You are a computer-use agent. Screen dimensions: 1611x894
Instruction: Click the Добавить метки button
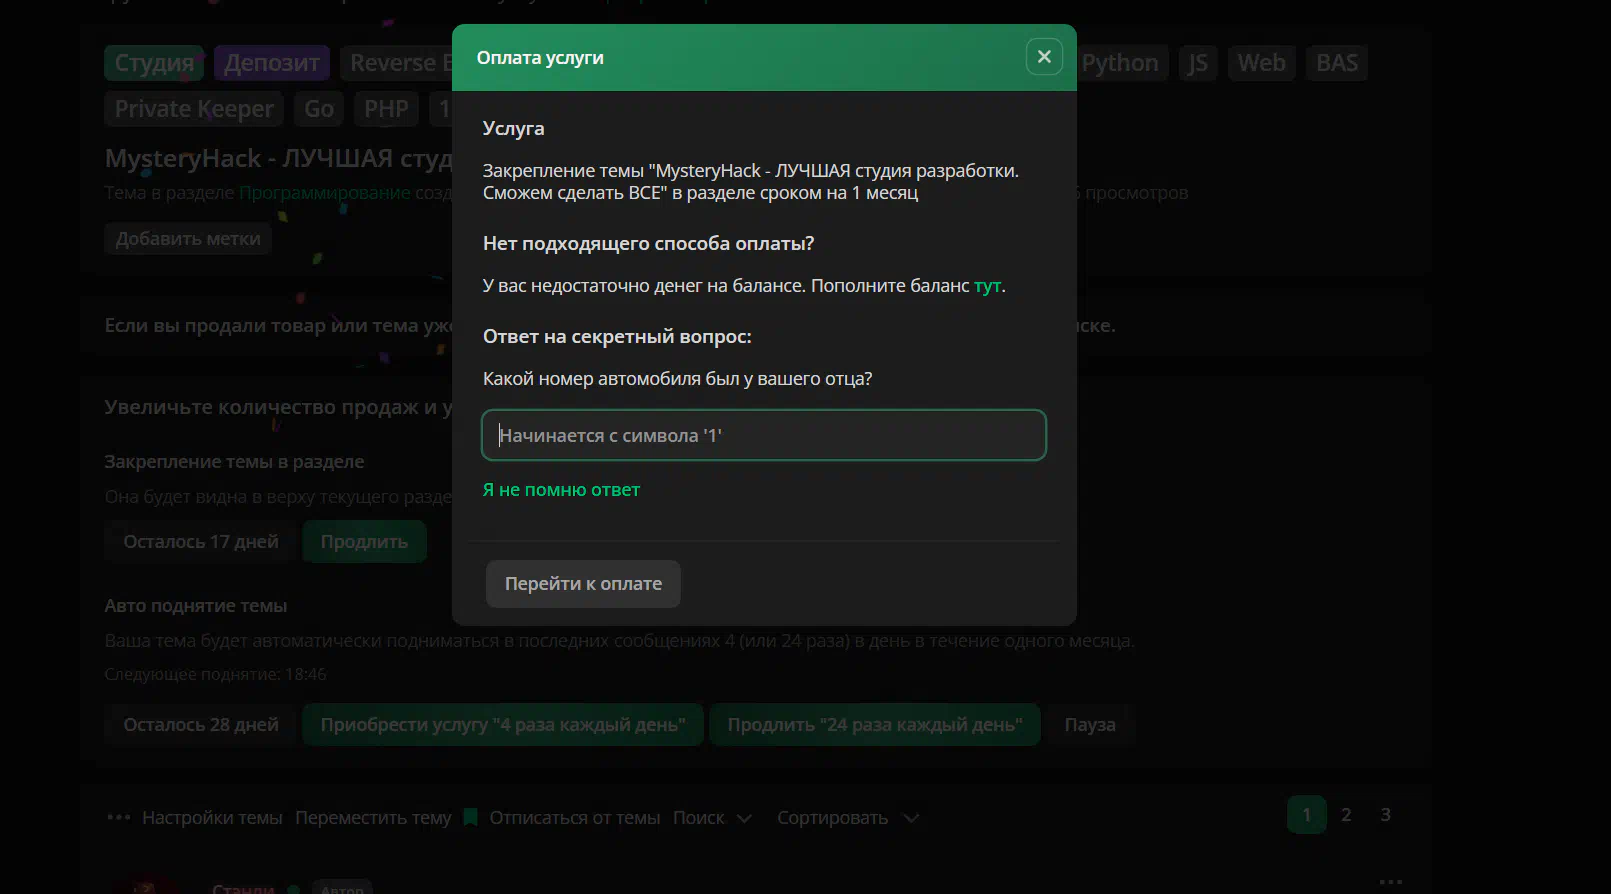click(188, 239)
